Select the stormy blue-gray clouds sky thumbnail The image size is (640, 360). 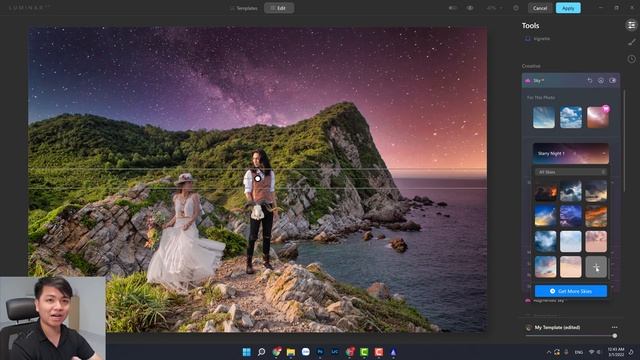pyautogui.click(x=571, y=191)
